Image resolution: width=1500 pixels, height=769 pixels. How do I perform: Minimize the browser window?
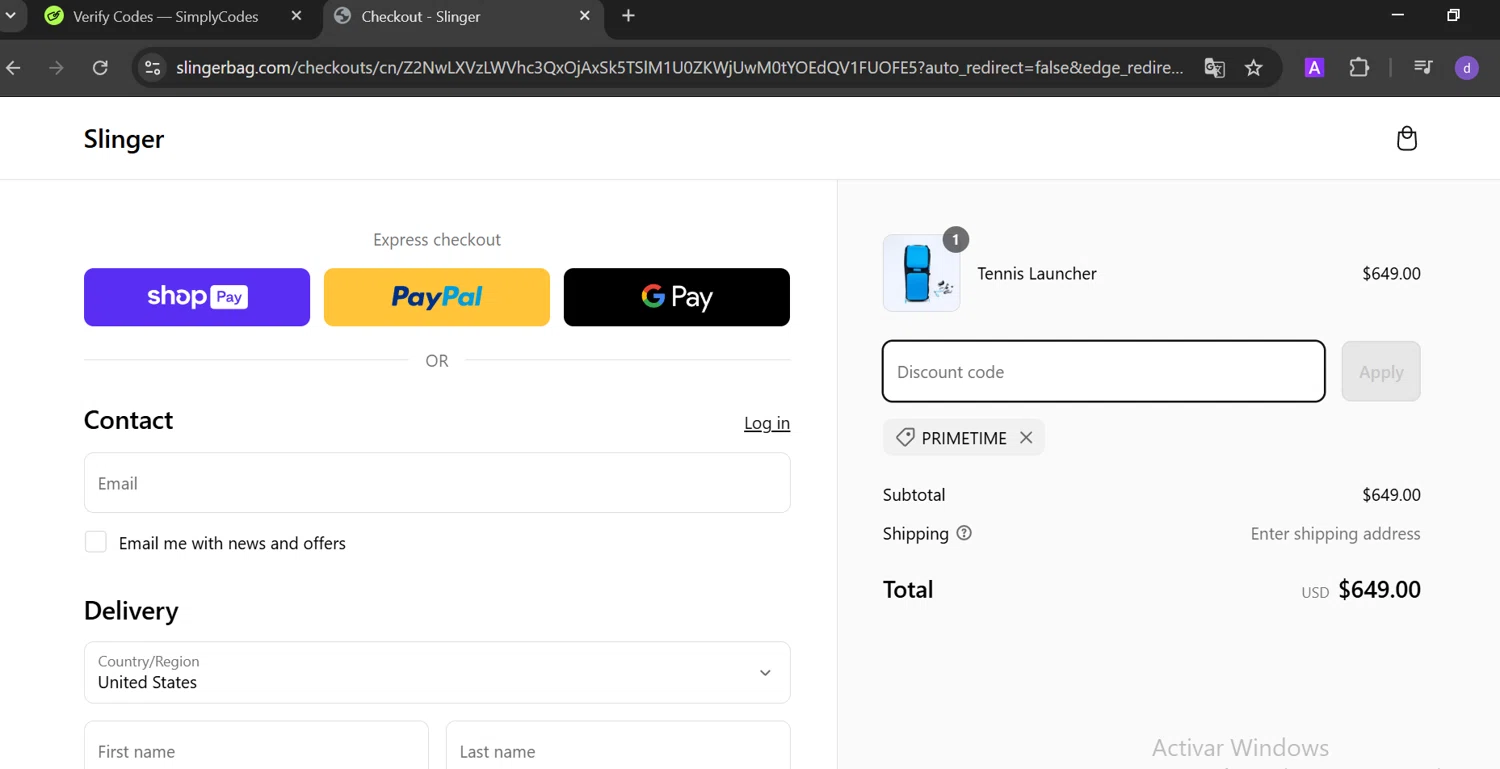tap(1398, 15)
